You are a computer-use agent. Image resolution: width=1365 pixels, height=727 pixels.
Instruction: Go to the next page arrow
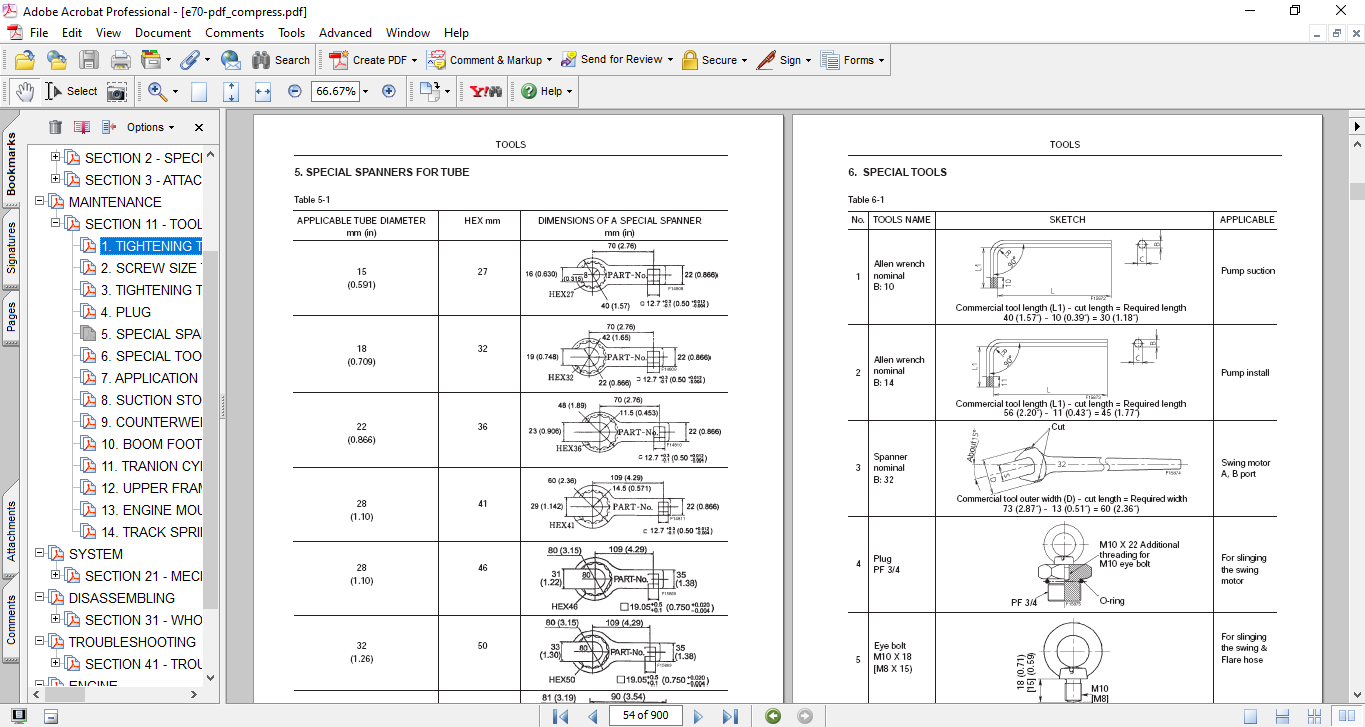pos(698,716)
